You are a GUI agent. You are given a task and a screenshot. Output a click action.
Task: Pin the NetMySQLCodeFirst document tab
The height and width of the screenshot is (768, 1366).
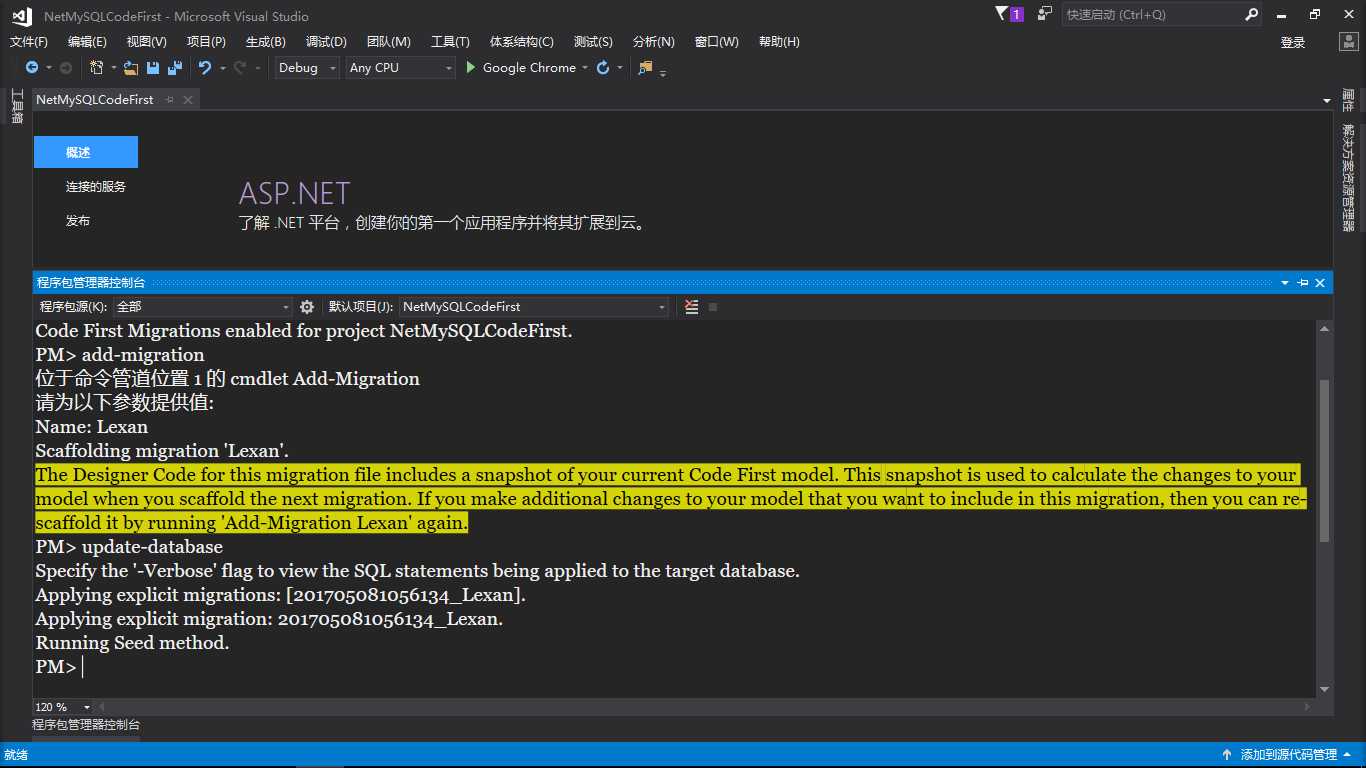(170, 100)
